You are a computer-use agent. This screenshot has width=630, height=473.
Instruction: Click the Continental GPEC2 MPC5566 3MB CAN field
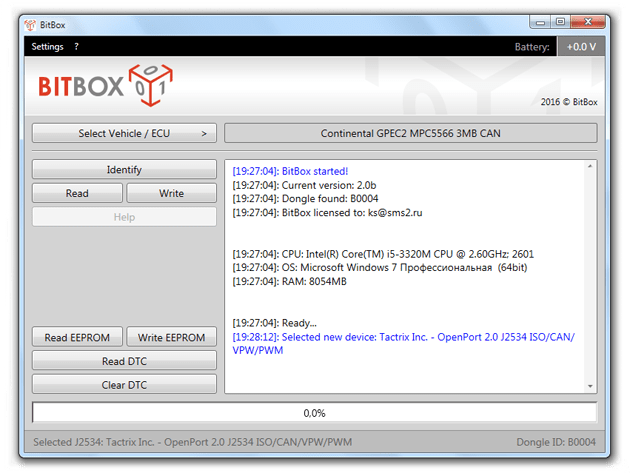pyautogui.click(x=410, y=133)
